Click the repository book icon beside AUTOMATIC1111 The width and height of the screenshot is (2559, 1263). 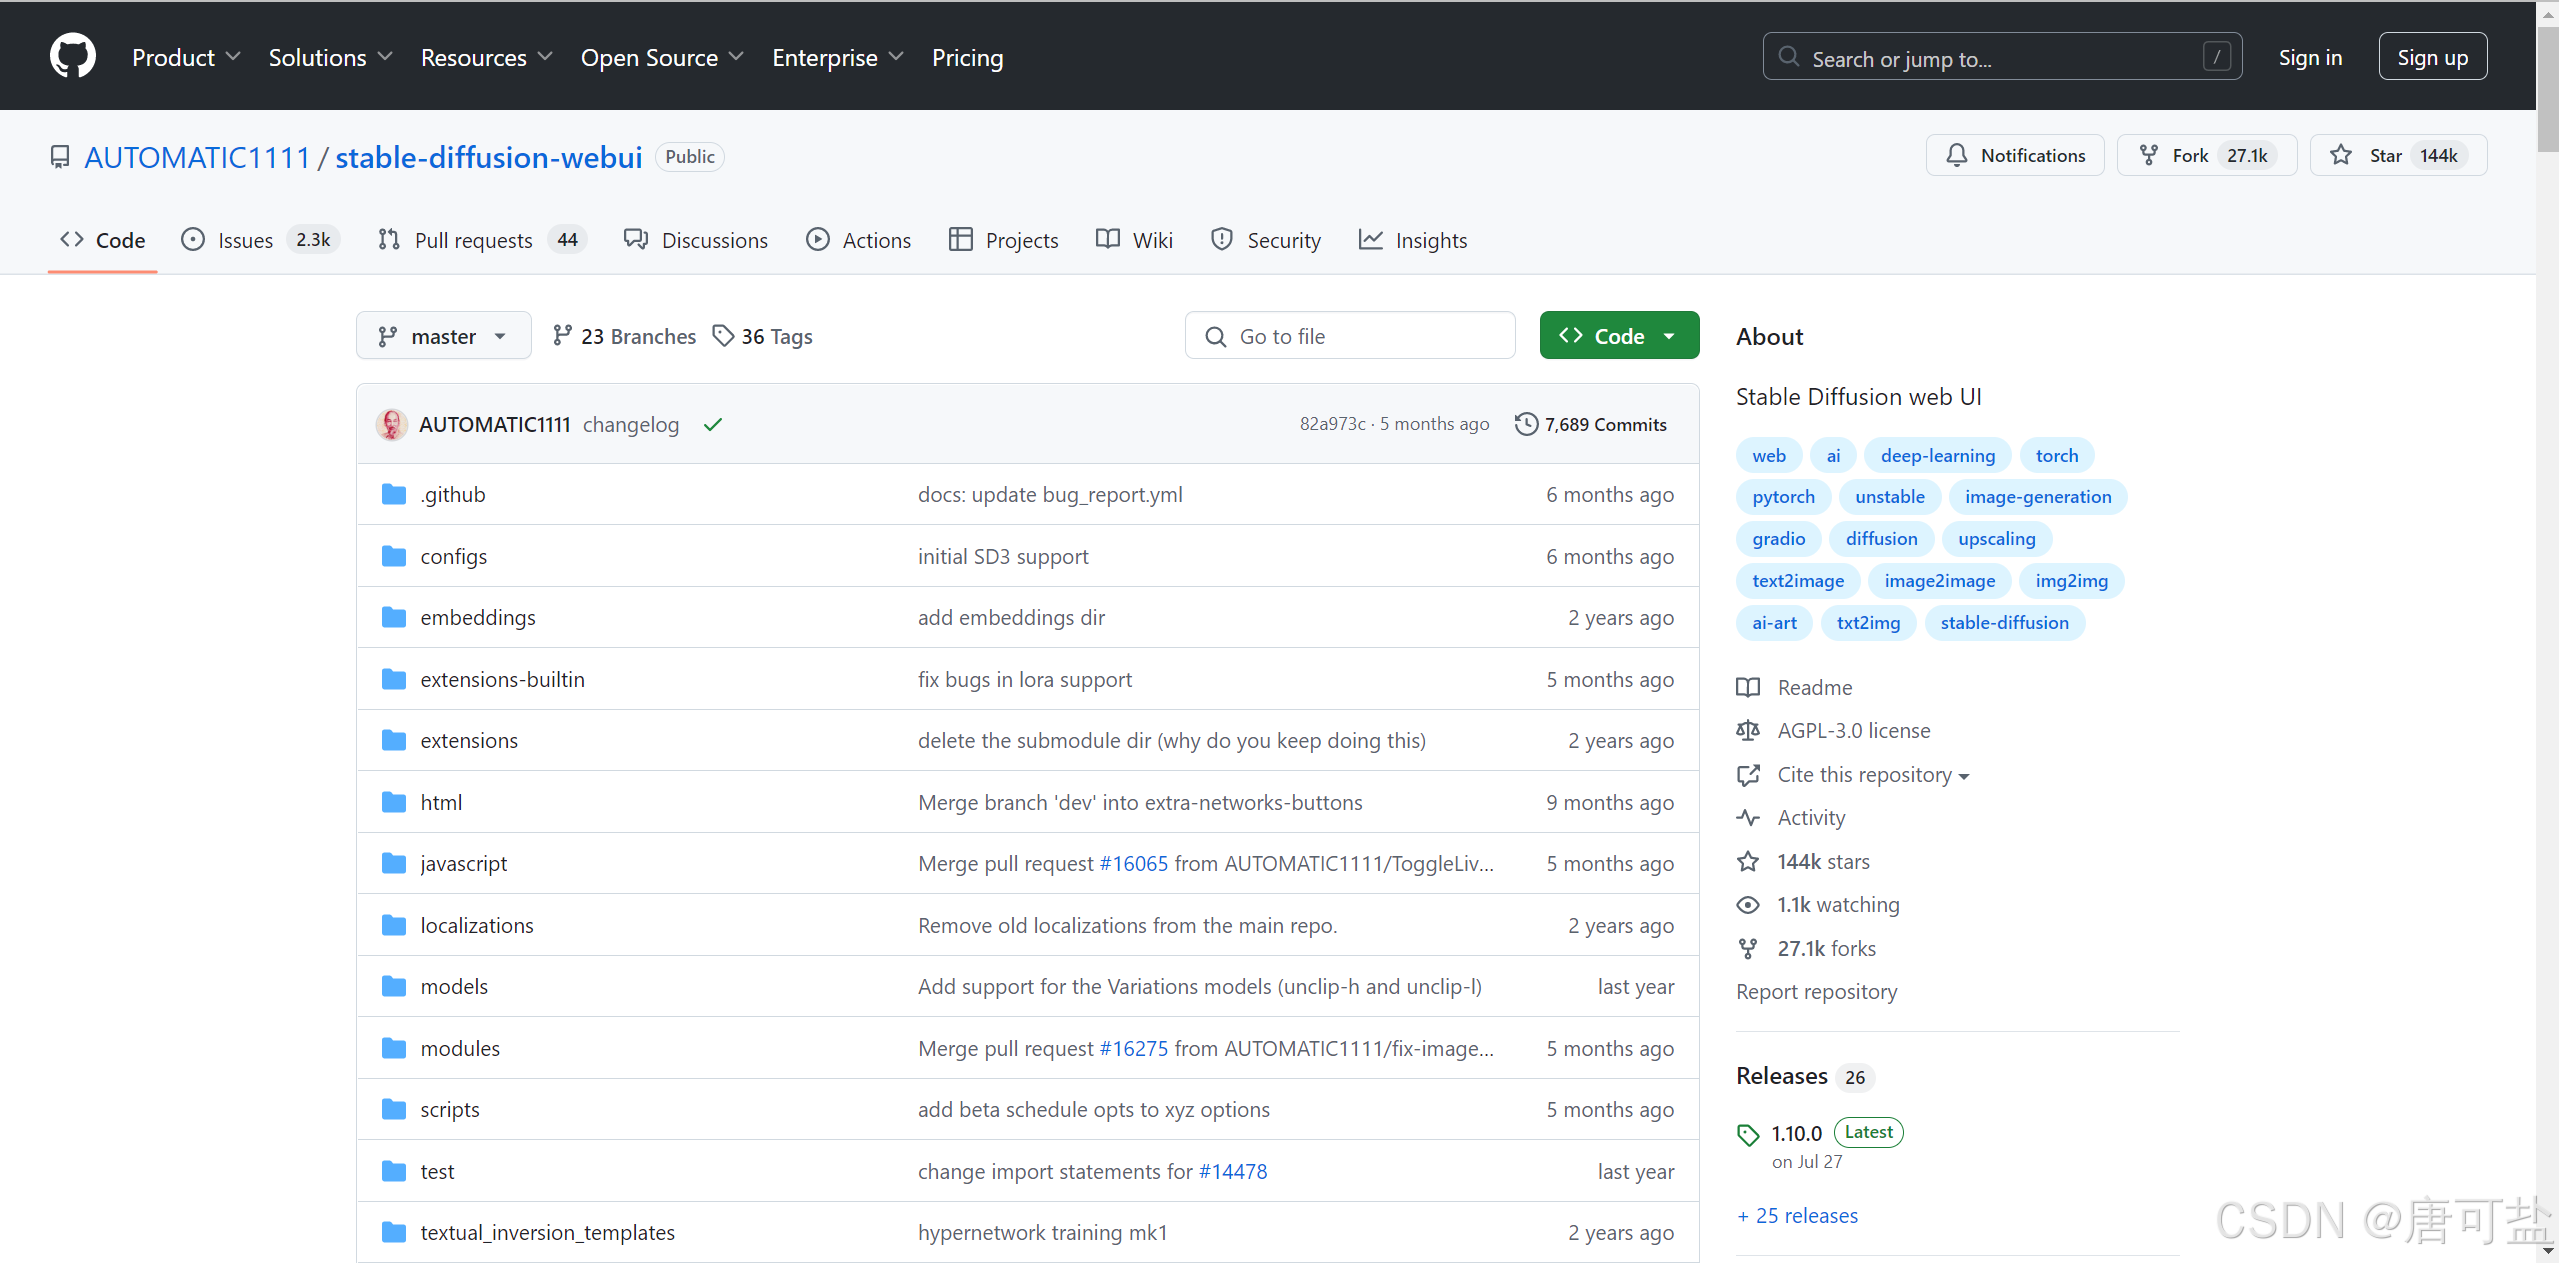pyautogui.click(x=60, y=158)
